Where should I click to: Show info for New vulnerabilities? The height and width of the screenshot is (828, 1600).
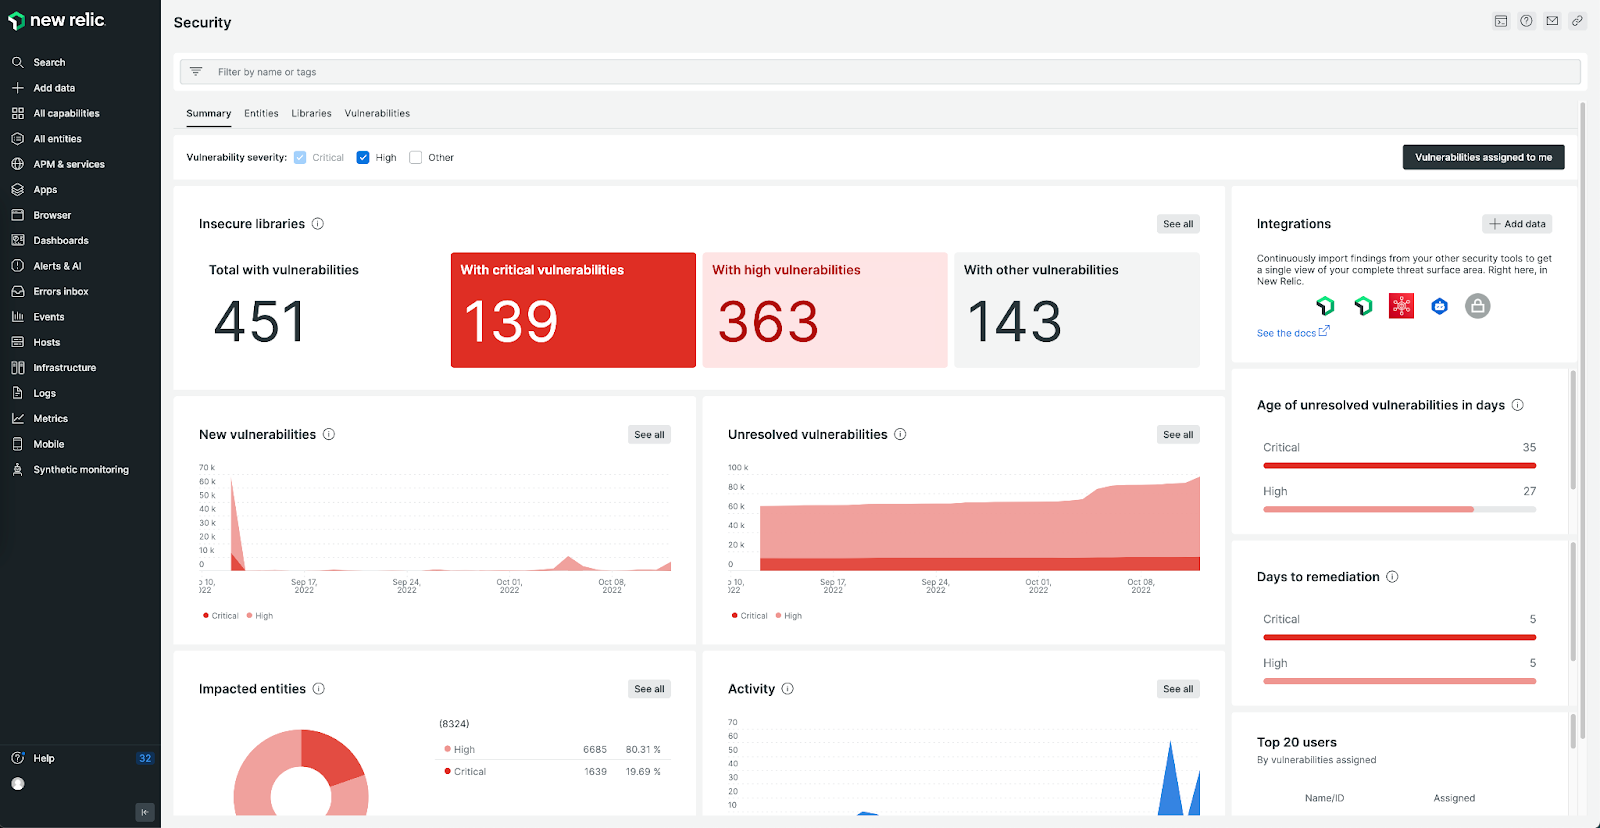click(329, 434)
